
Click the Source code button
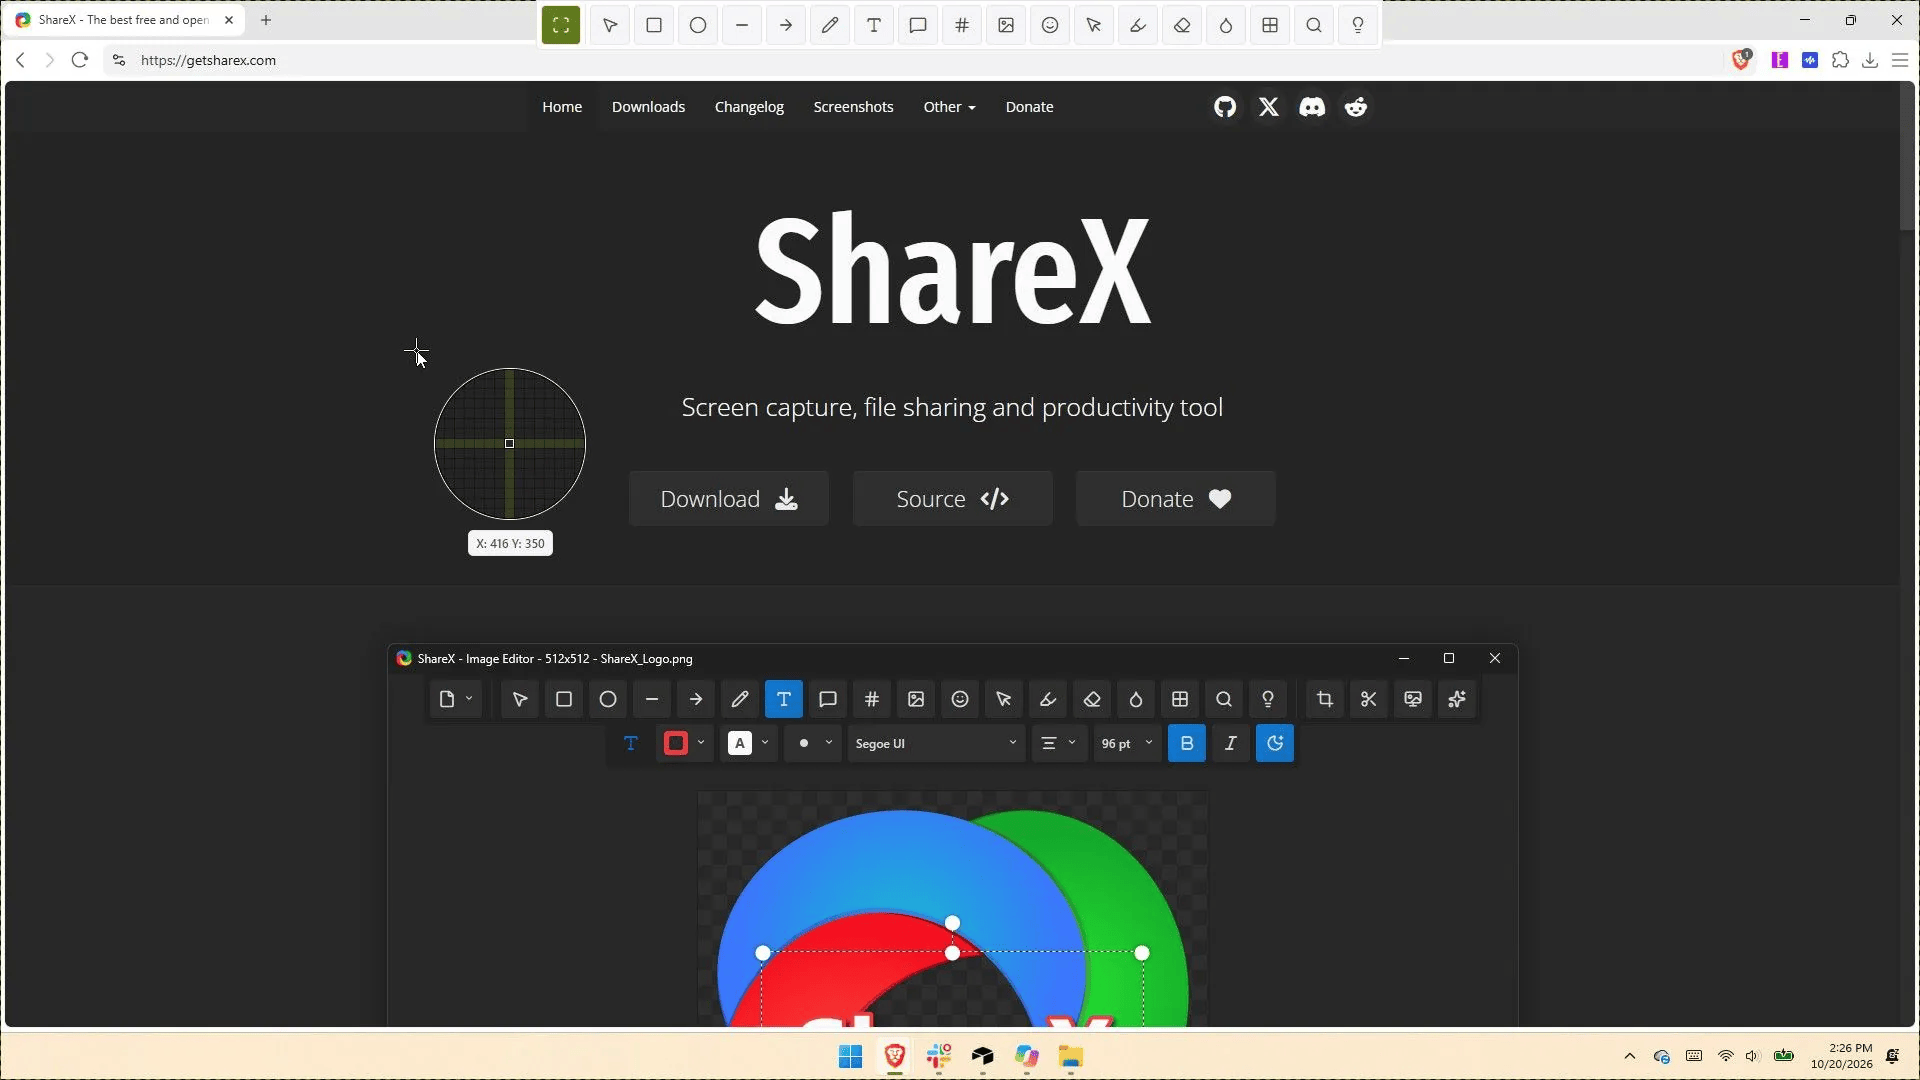coord(953,499)
